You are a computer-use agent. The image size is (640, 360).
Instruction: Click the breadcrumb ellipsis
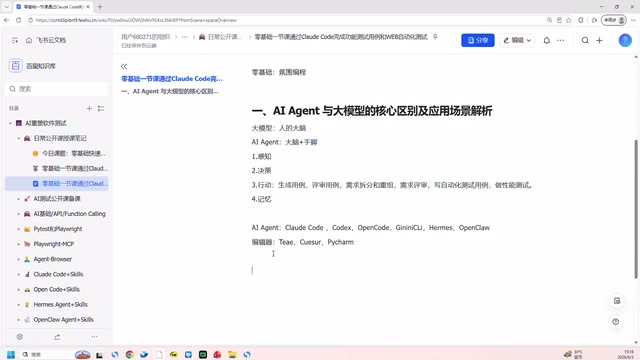tap(184, 37)
